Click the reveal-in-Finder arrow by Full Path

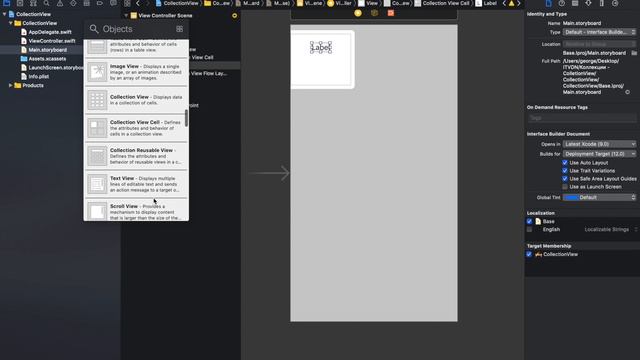pyautogui.click(x=627, y=92)
